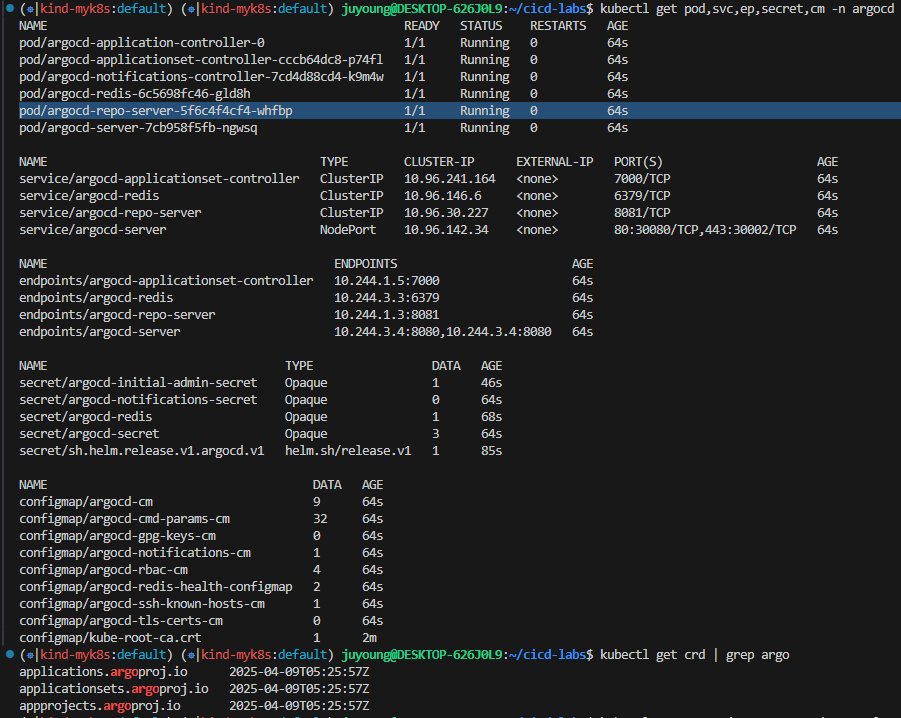Click configmap/argocd-cm name

[x=86, y=502]
